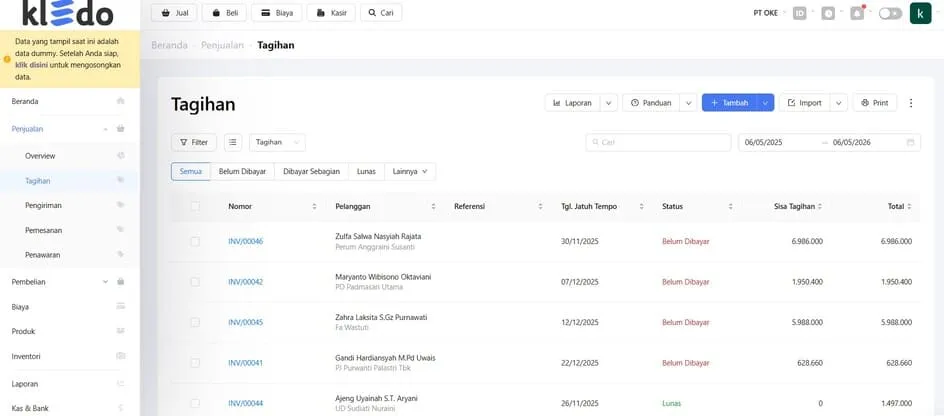Screen dimensions: 944x416
Task: Open the user avatar 'k' menu
Action: click(x=921, y=13)
